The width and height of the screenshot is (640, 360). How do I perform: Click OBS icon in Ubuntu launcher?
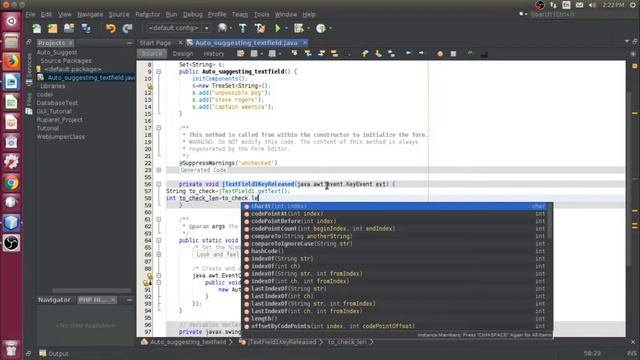(11, 243)
